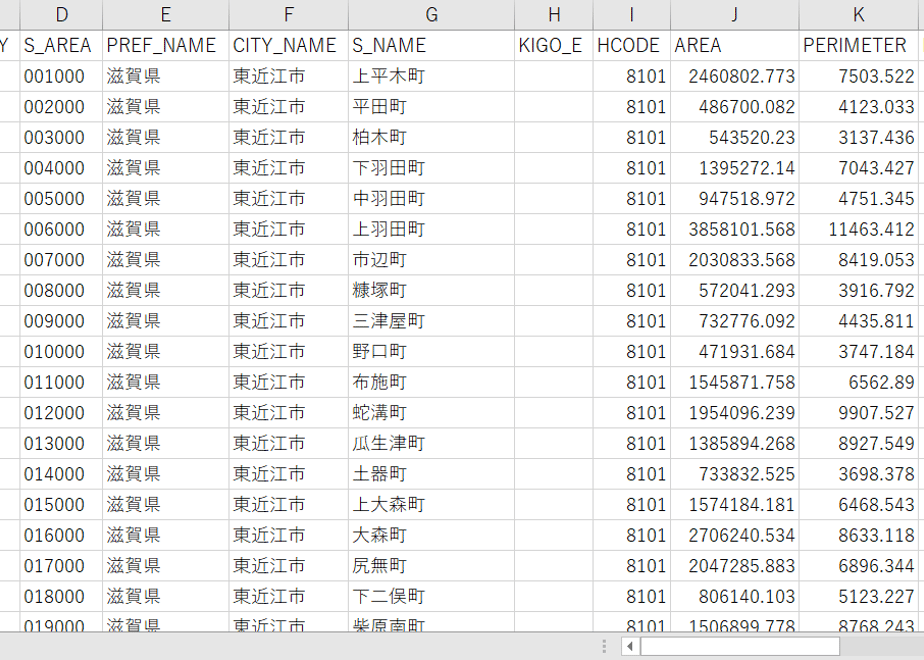Select the AREA header cell
The height and width of the screenshot is (660, 924).
(735, 45)
